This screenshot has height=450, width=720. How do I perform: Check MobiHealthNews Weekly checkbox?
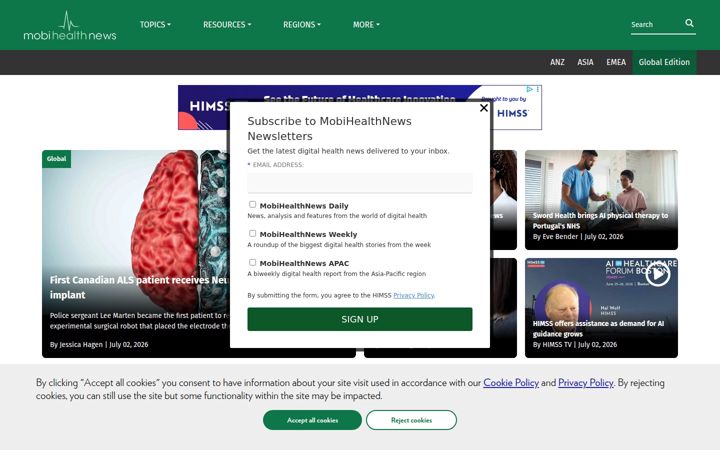253,233
